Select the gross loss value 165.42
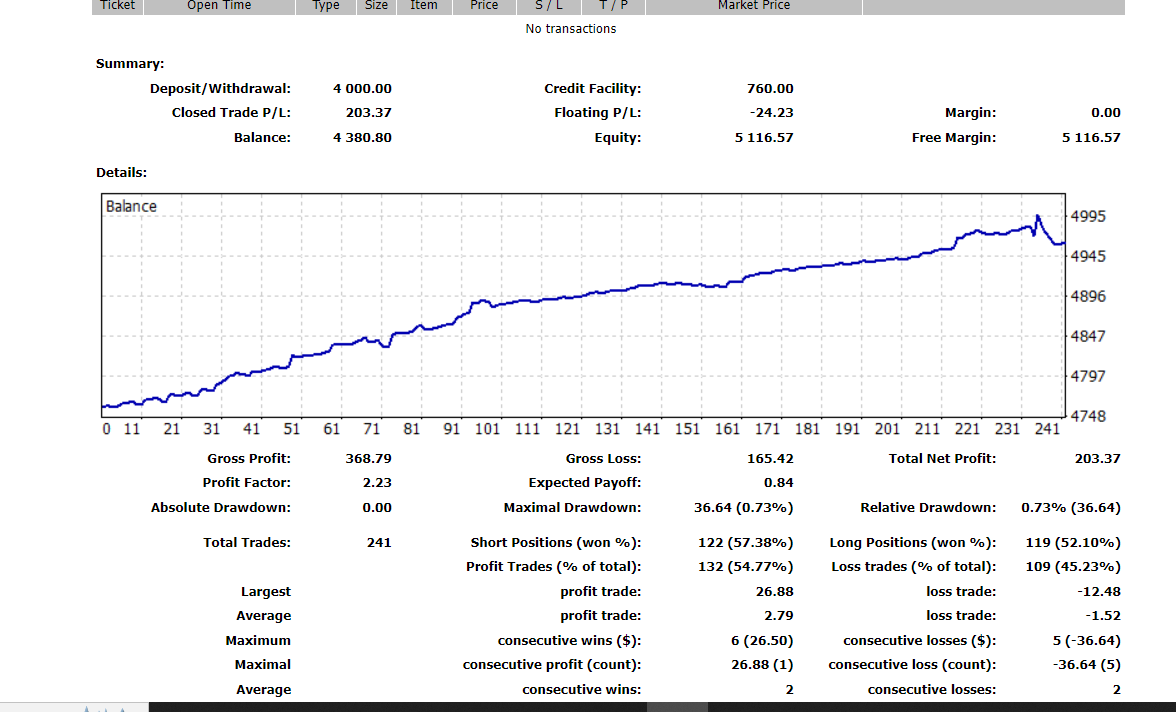The height and width of the screenshot is (712, 1176). (770, 458)
